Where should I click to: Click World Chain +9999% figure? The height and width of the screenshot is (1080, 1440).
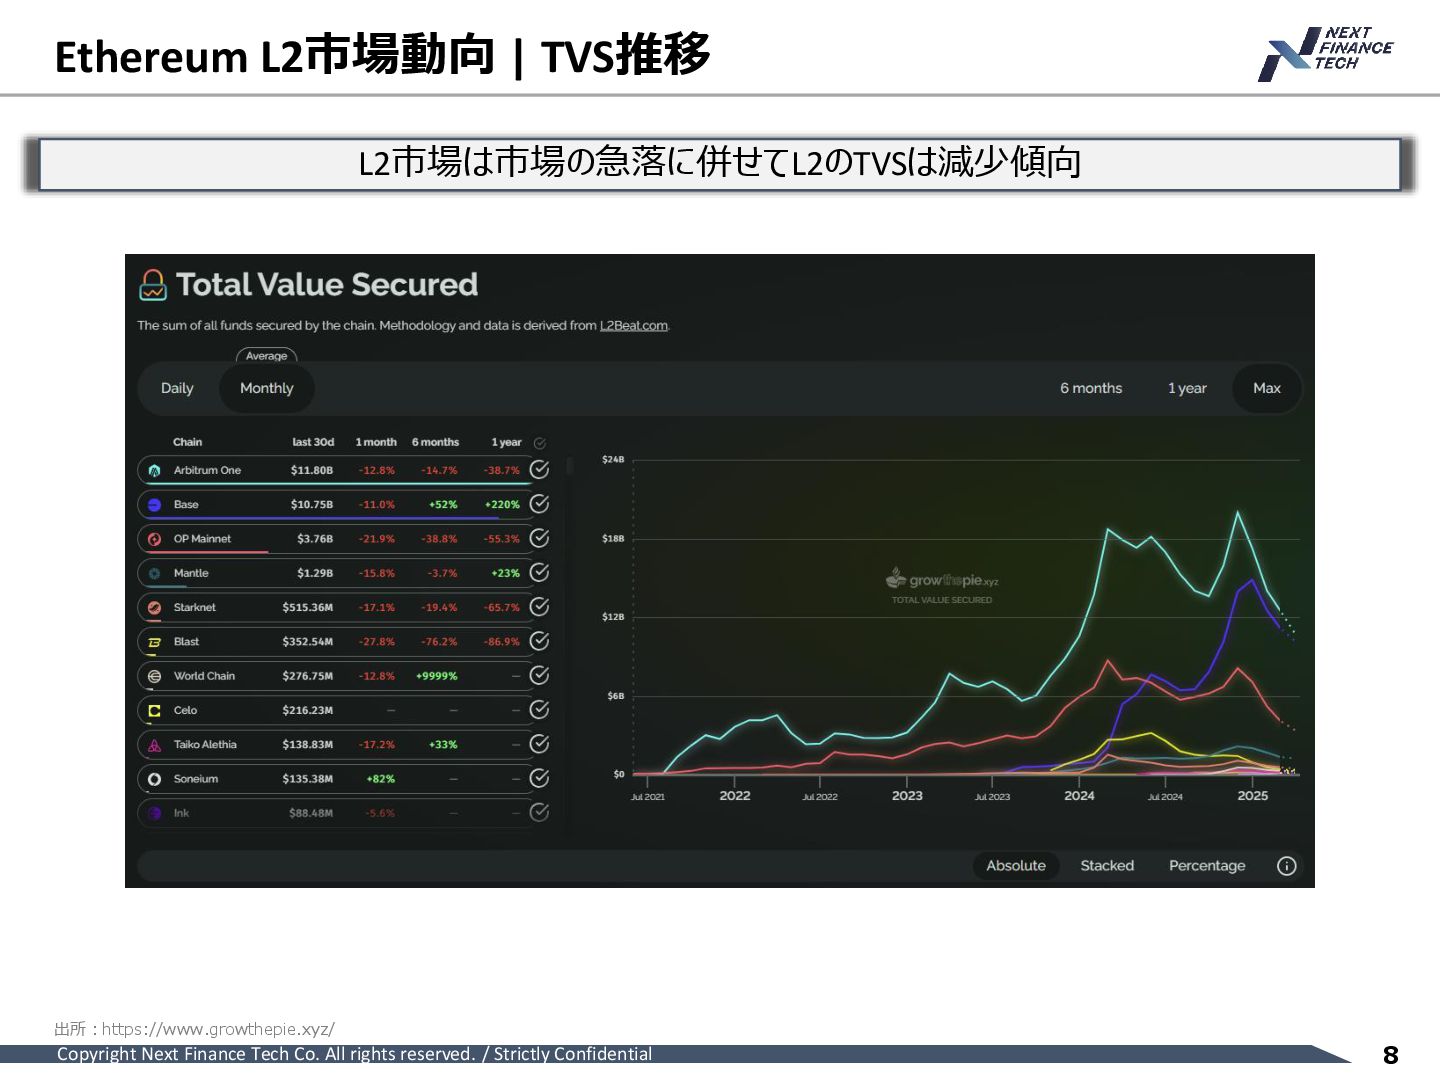click(x=437, y=676)
